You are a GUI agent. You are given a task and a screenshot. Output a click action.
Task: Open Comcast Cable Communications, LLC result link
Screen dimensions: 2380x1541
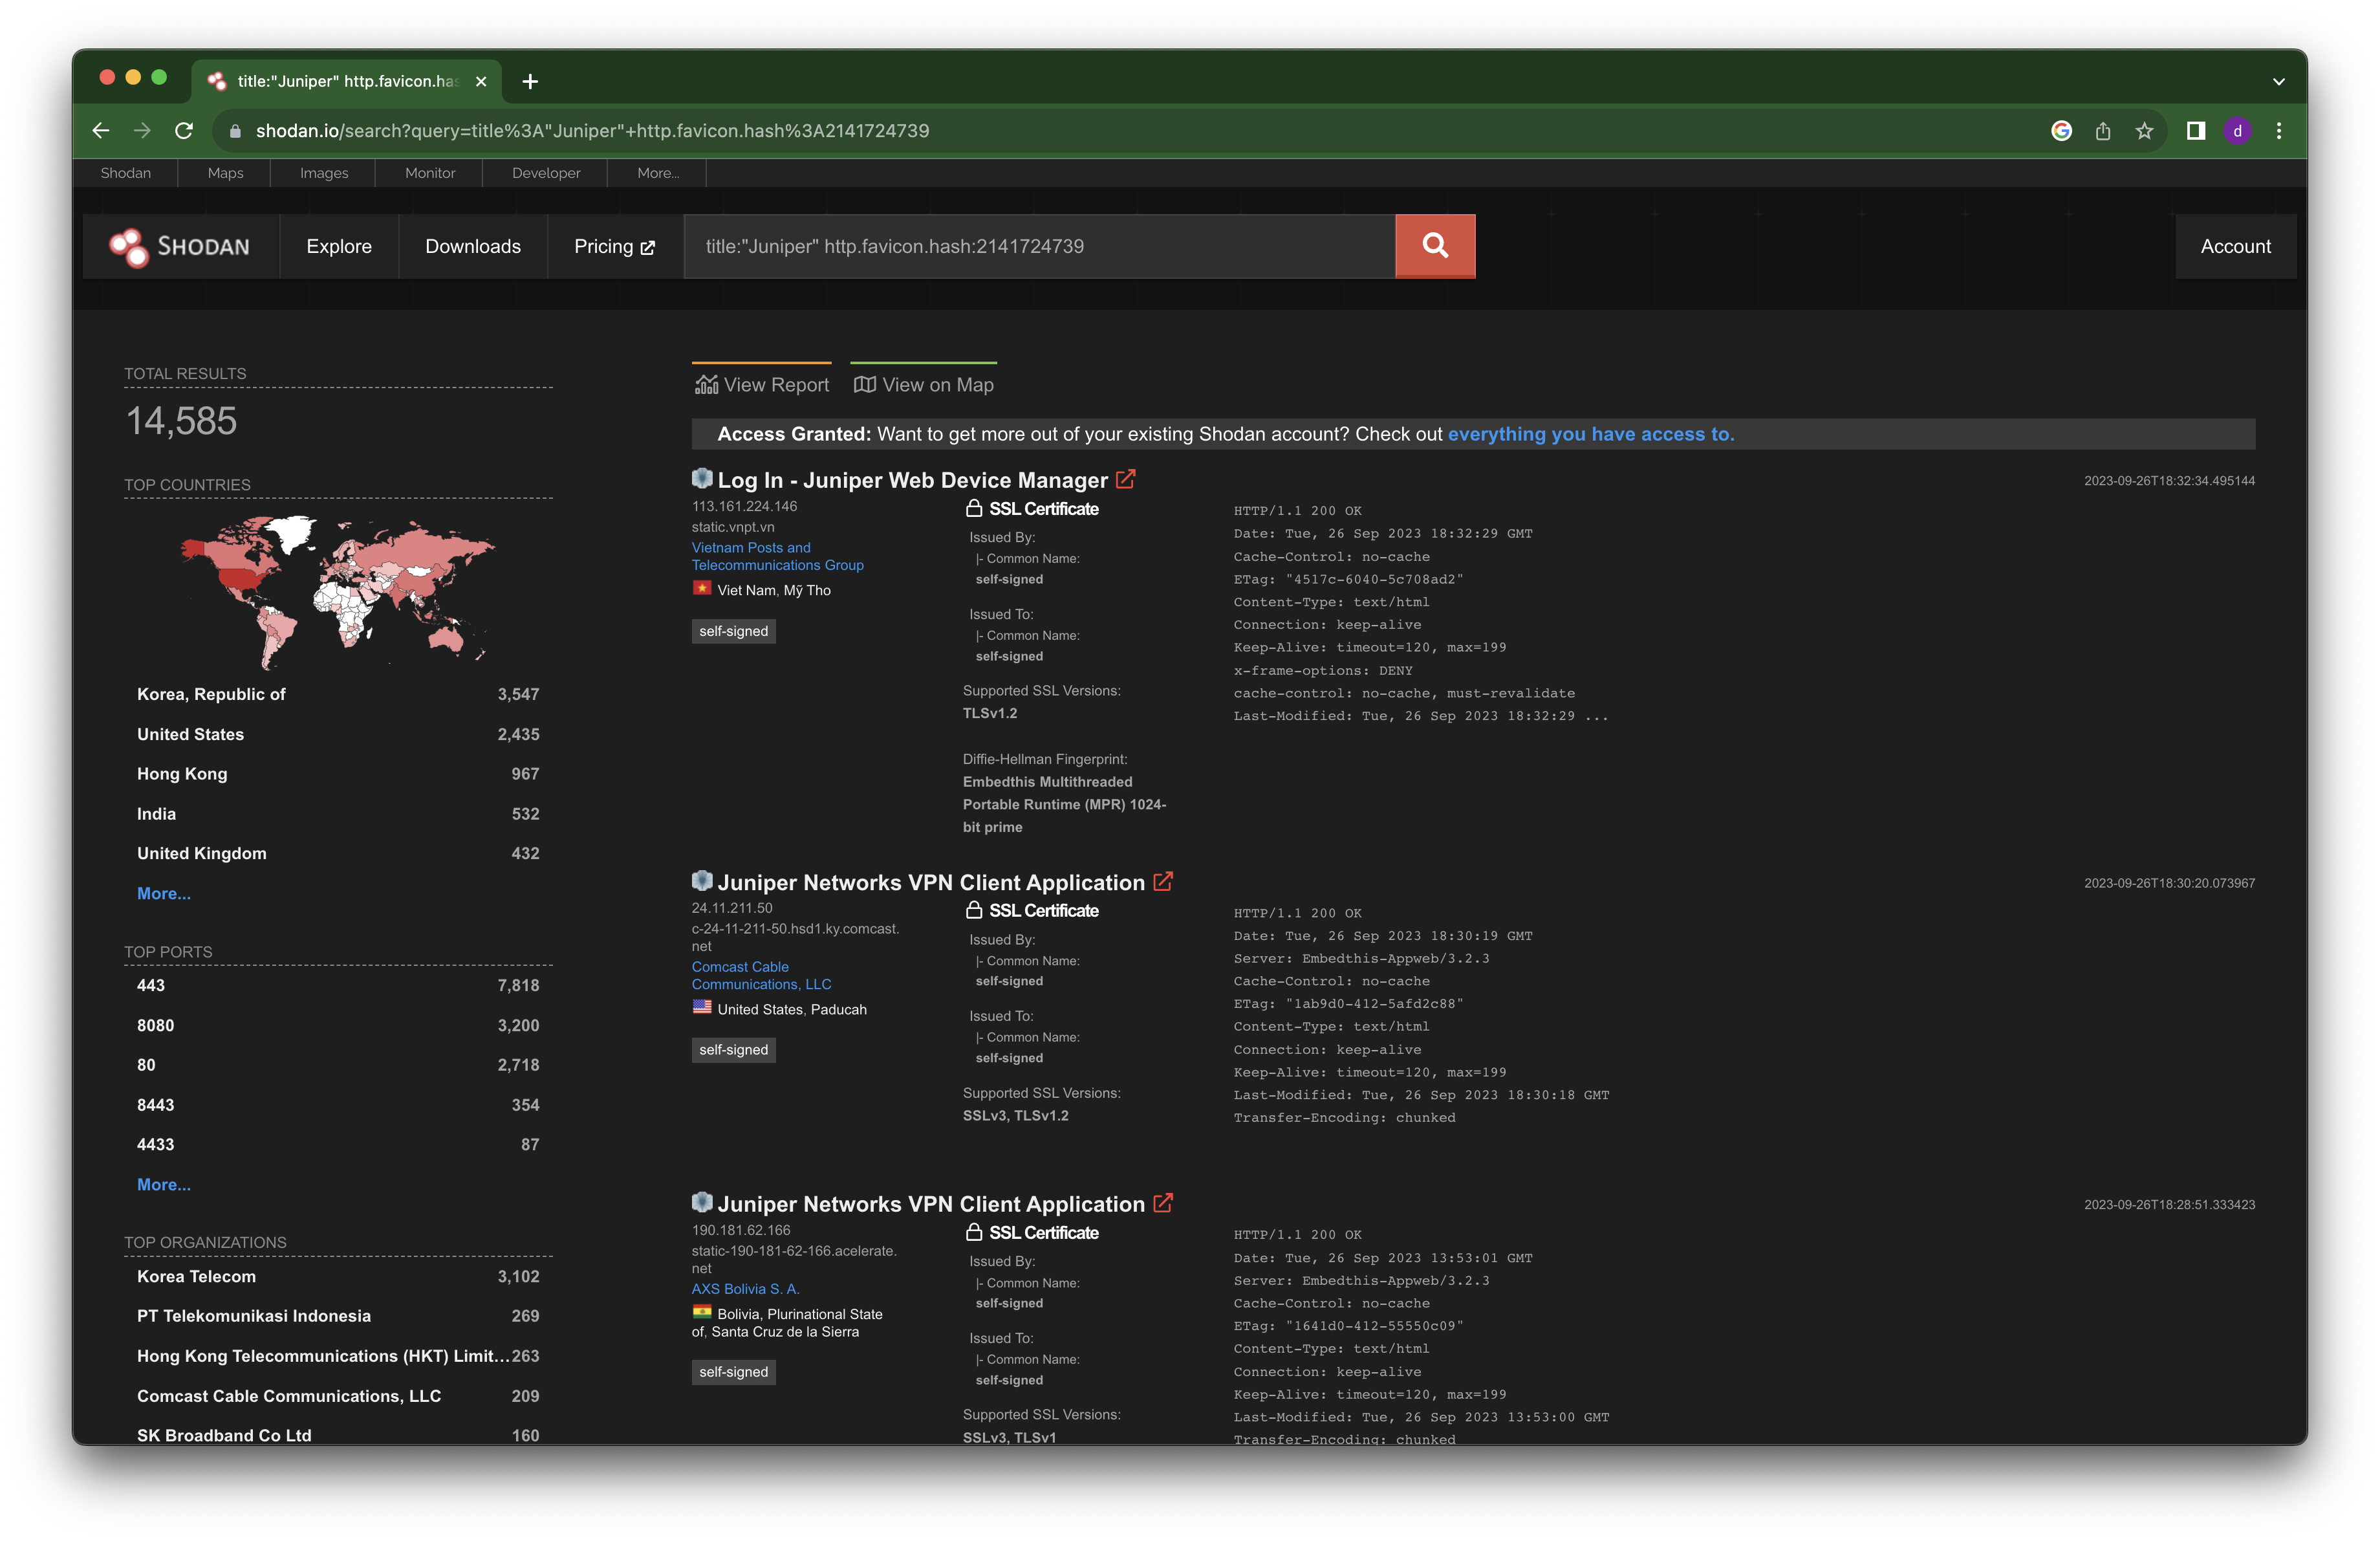click(x=761, y=975)
